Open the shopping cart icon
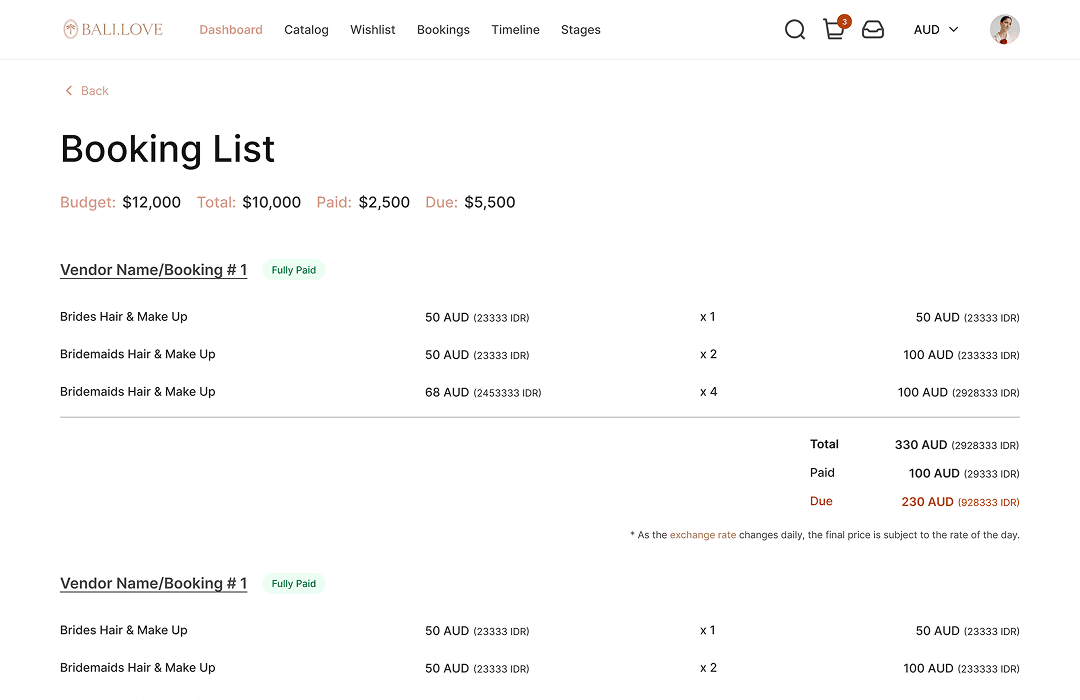1080x700 pixels. [833, 30]
